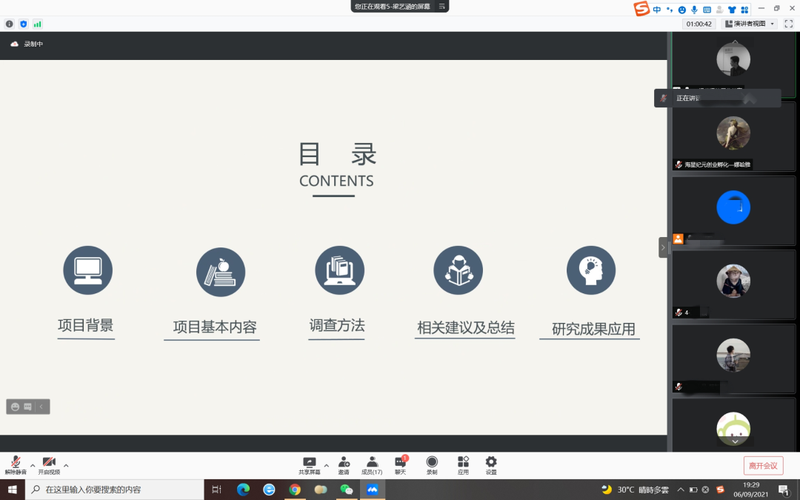This screenshot has width=800, height=500.
Task: Open the 聊天 (Chat) window
Action: click(x=401, y=464)
